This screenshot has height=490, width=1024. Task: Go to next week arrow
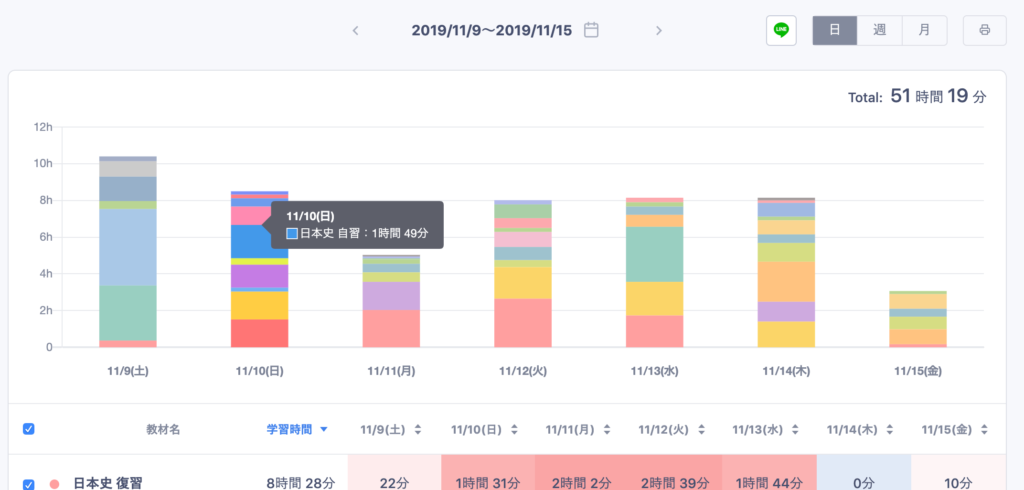(658, 30)
